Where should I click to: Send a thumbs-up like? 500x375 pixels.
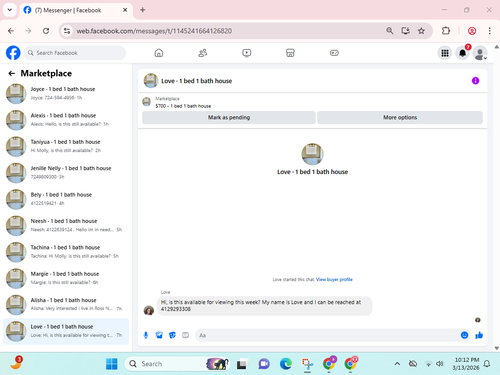click(479, 335)
